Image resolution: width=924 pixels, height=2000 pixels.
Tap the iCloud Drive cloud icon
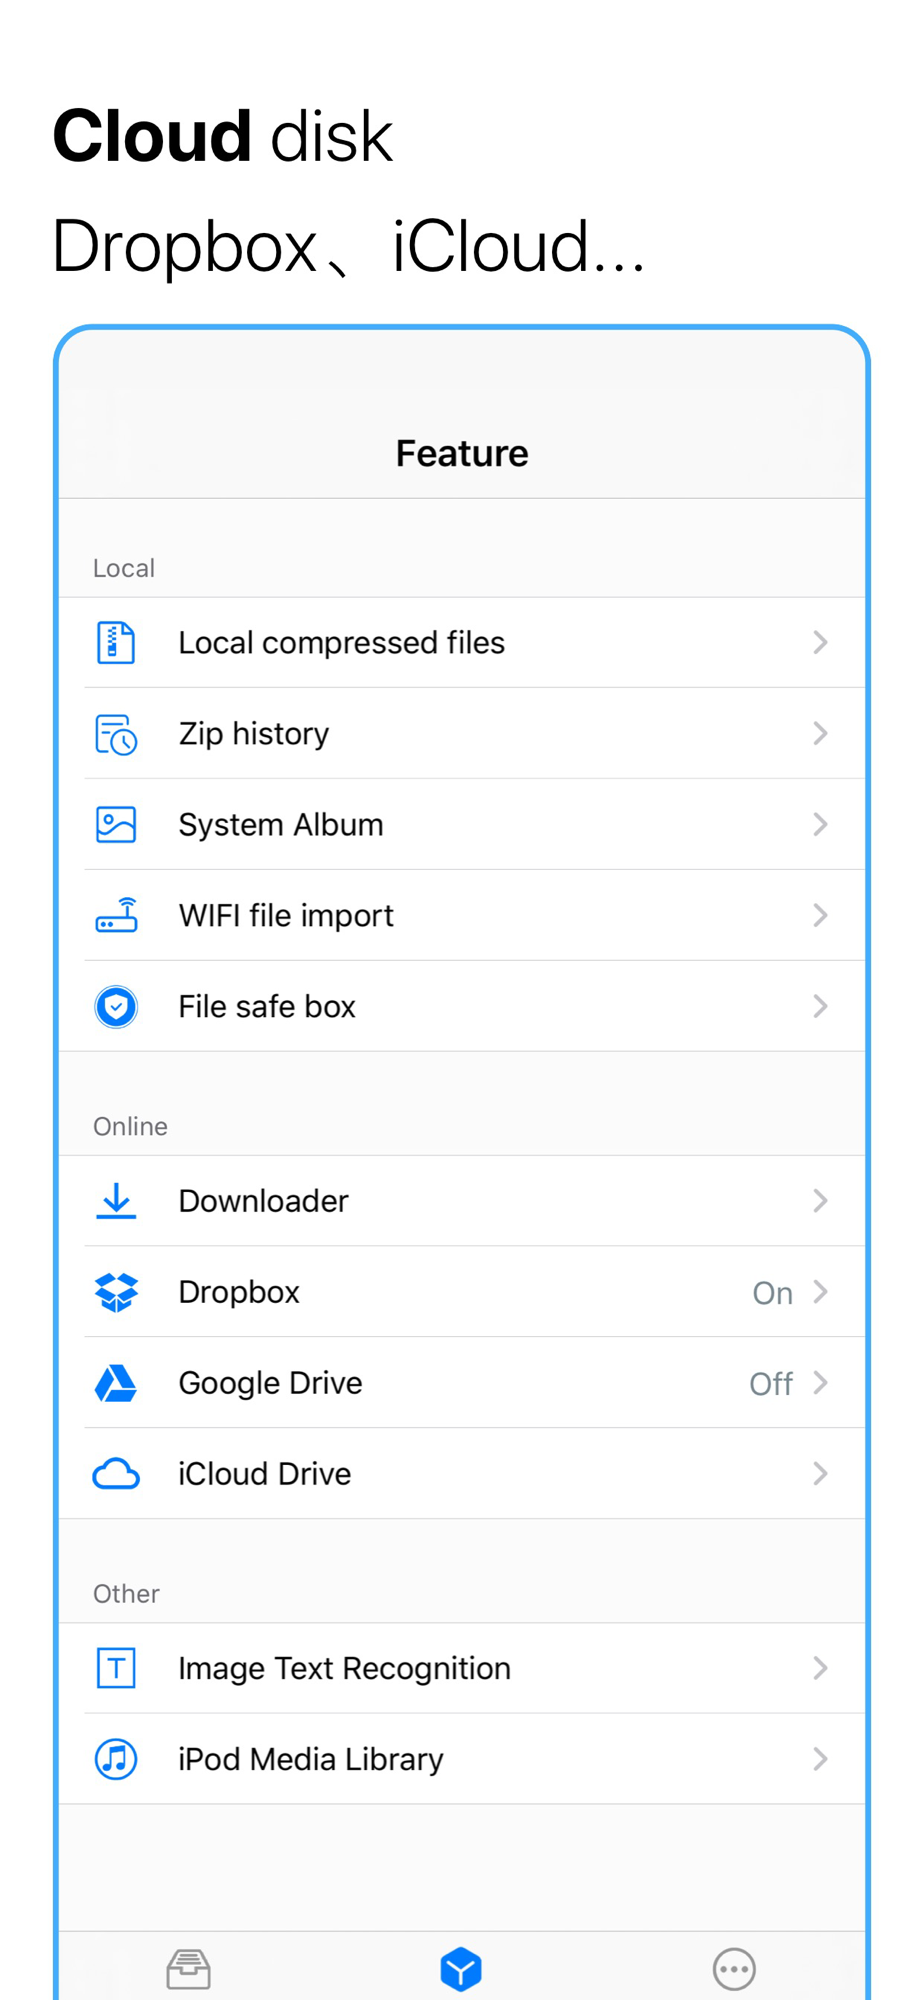(116, 1474)
